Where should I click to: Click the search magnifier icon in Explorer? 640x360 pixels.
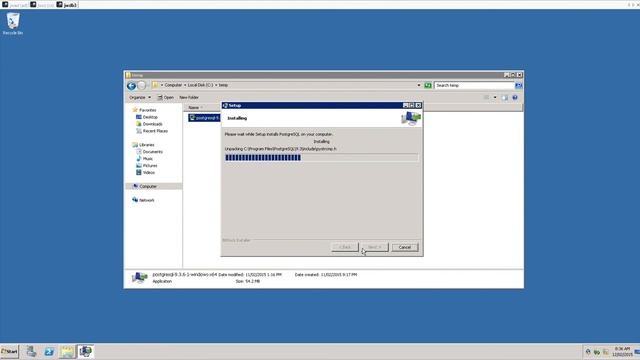518,85
